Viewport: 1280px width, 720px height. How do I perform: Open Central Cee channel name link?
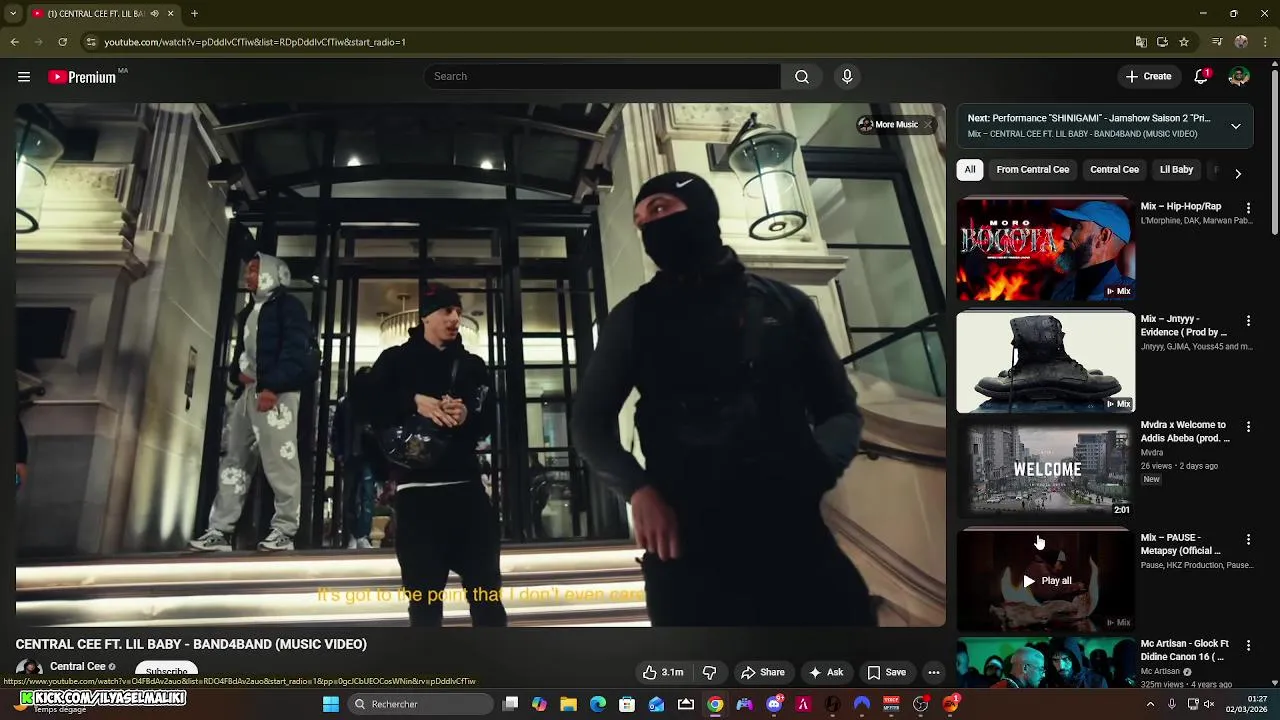[x=78, y=667]
